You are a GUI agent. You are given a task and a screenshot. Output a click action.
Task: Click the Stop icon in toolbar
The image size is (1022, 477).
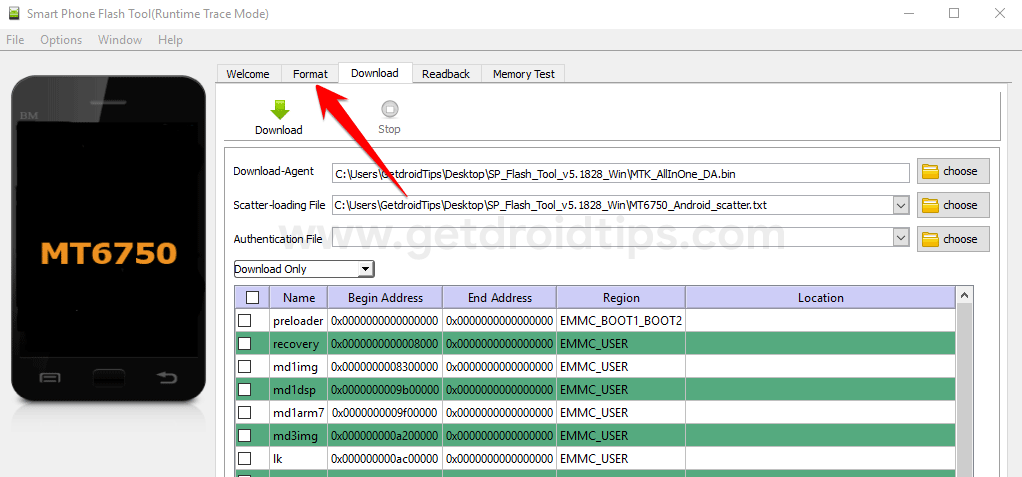pos(389,109)
